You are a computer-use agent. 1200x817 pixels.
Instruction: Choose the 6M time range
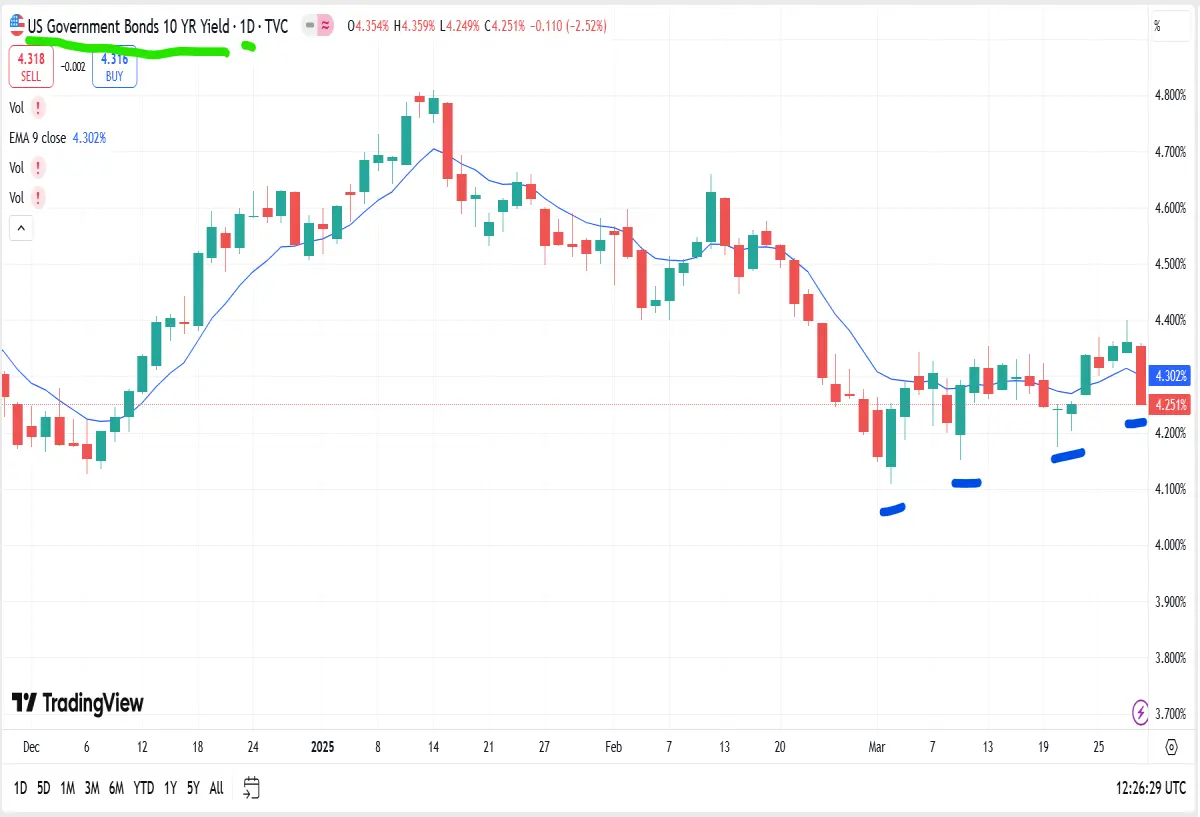pyautogui.click(x=116, y=788)
